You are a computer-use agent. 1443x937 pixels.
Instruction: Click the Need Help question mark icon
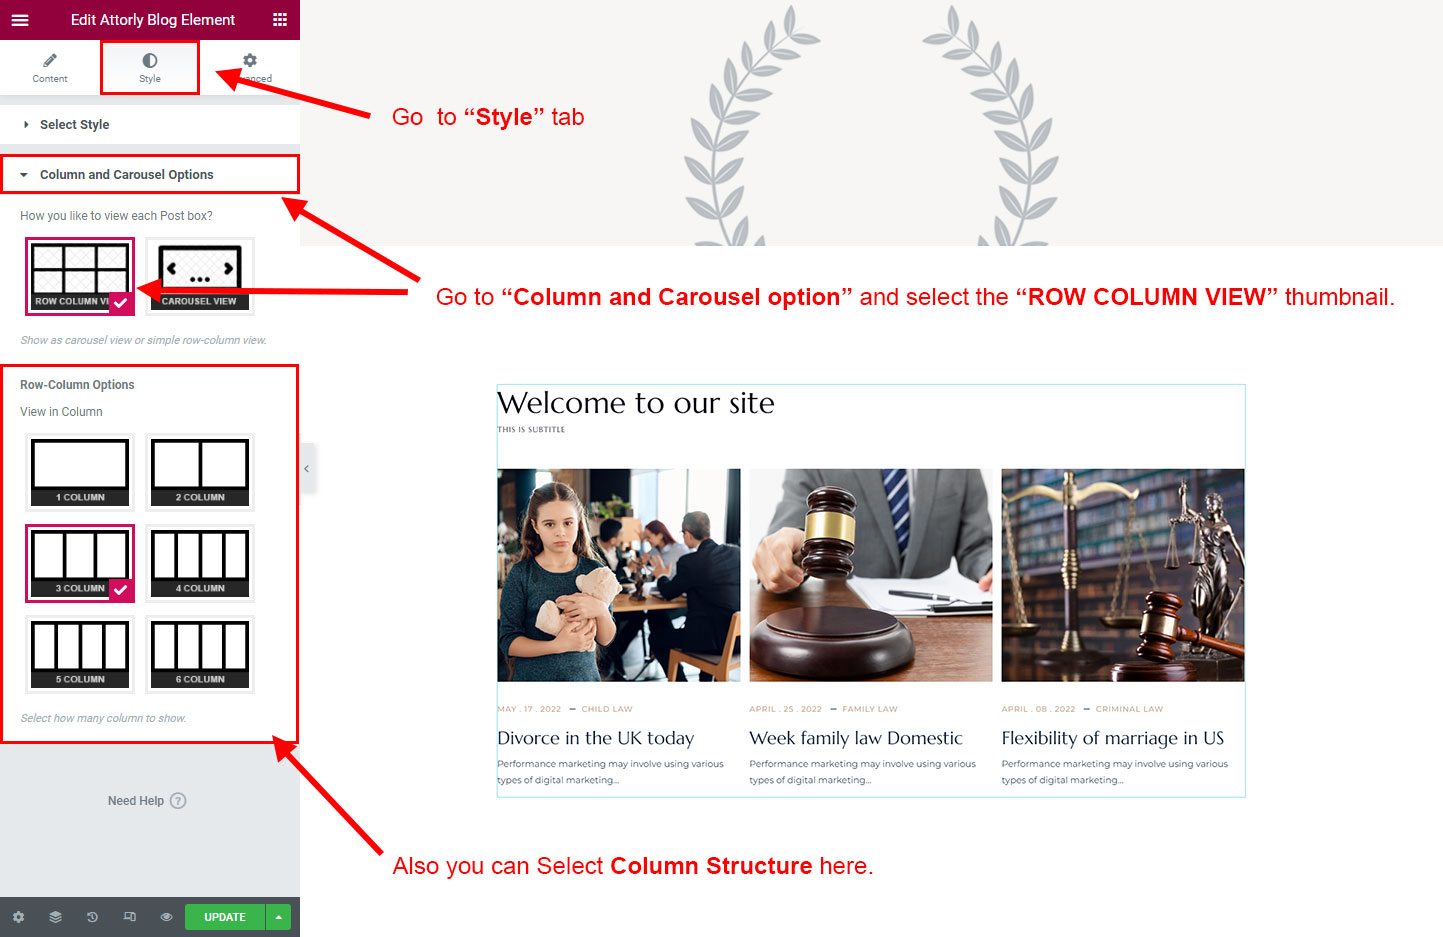pyautogui.click(x=178, y=801)
